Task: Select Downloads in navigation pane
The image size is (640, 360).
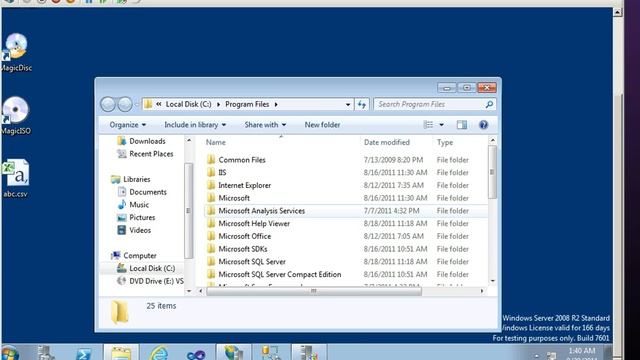Action: pos(141,141)
